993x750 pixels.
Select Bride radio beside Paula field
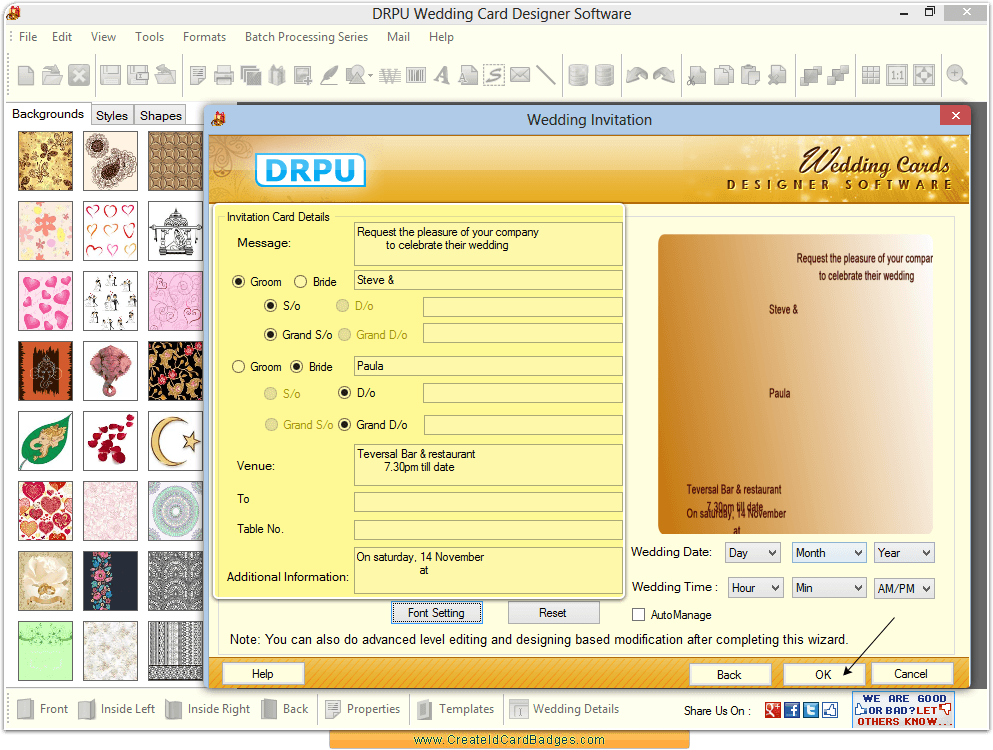(296, 367)
